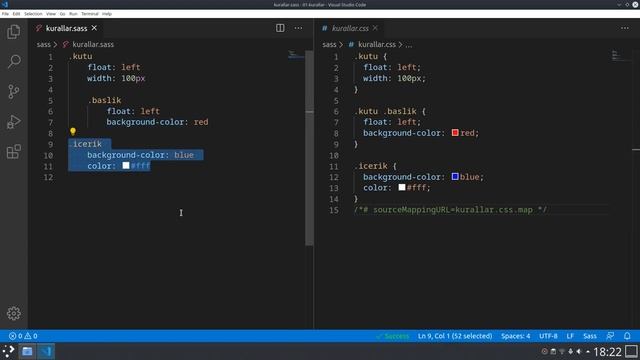Image resolution: width=640 pixels, height=360 pixels.
Task: Click the right editor minimap
Action: pyautogui.click(x=620, y=56)
